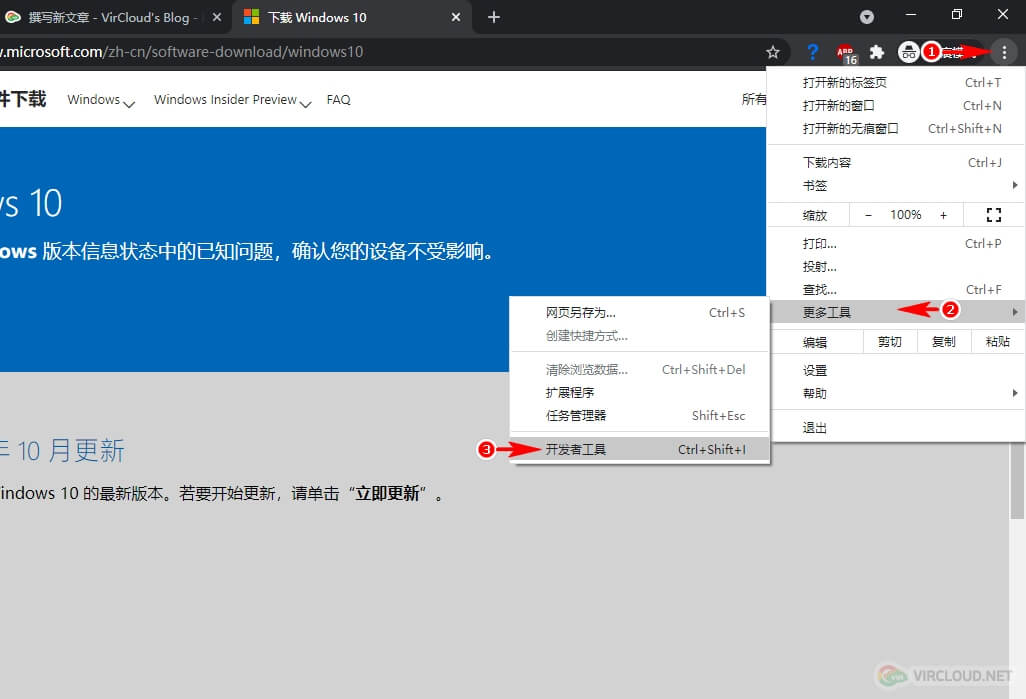
Task: Restore down the Chrome window
Action: tap(957, 14)
